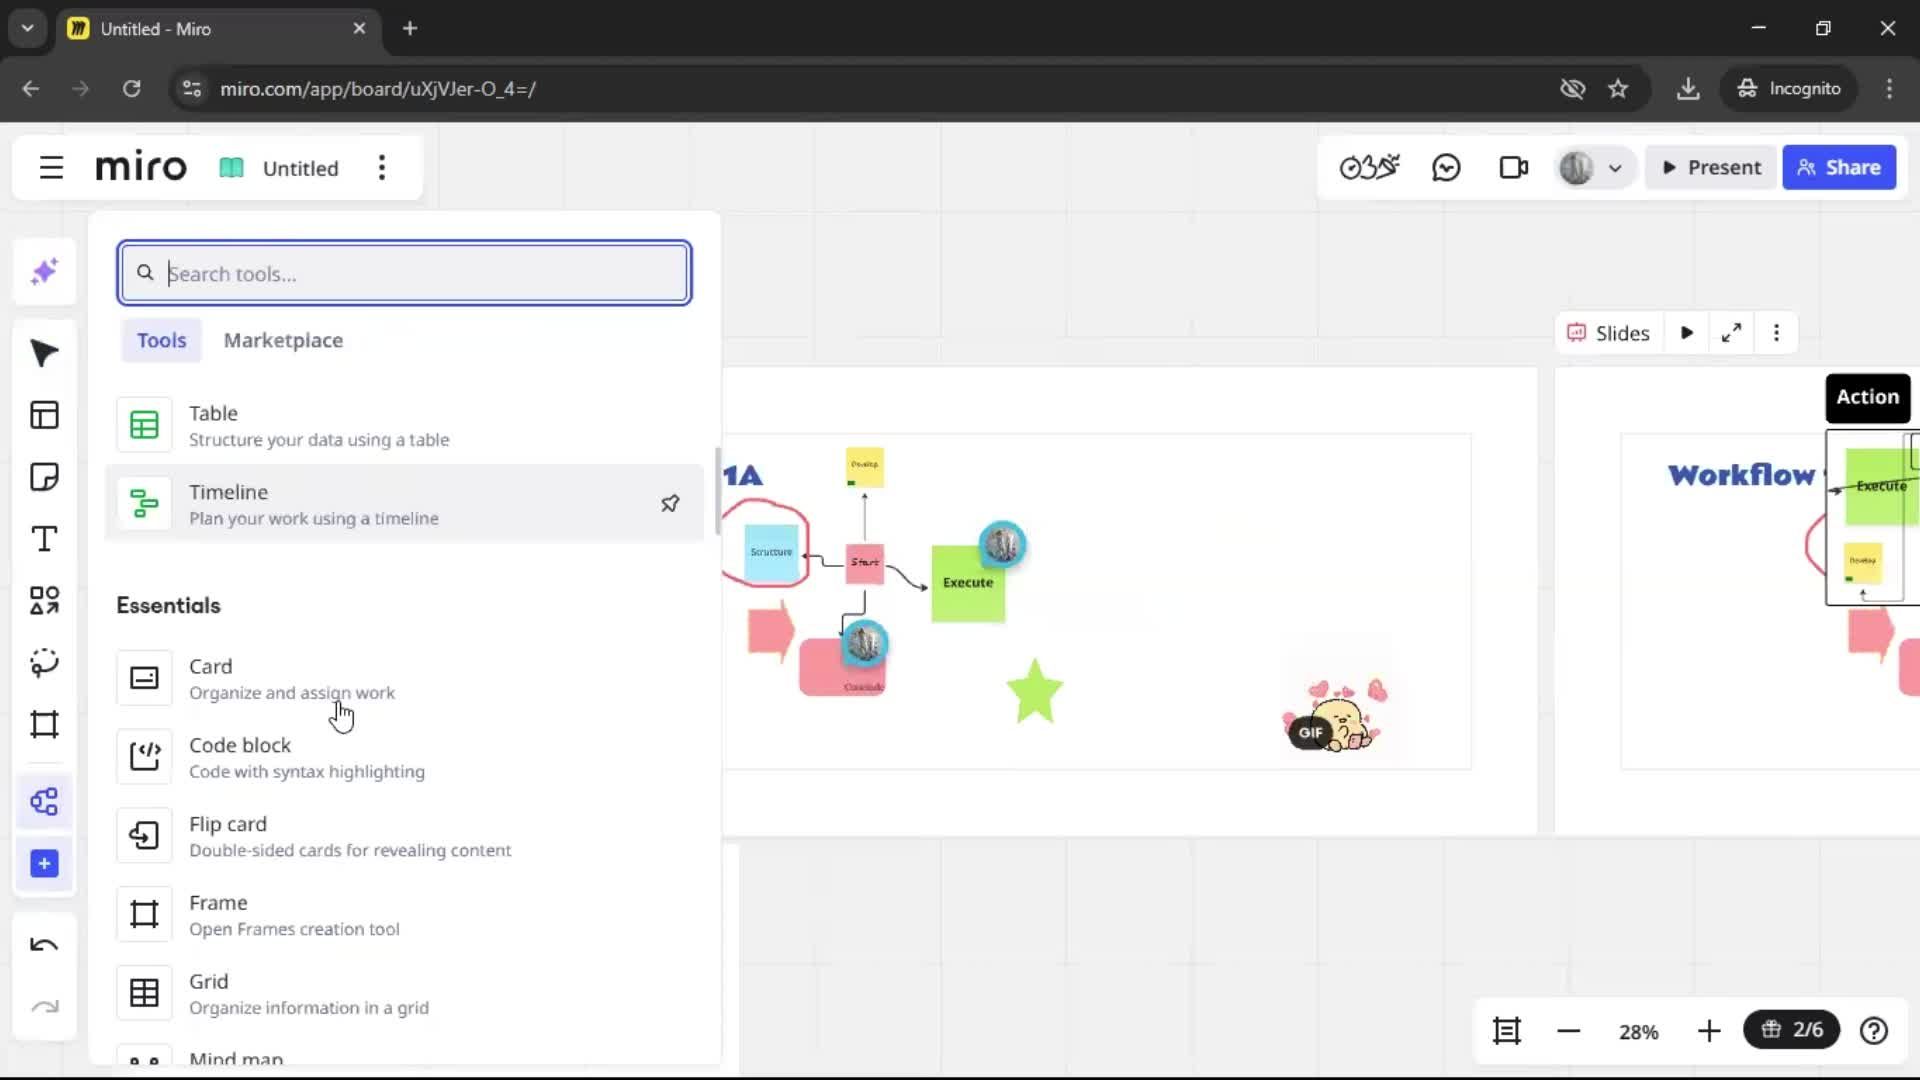Open help question mark
Viewport: 1920px width, 1080px height.
click(x=1874, y=1030)
